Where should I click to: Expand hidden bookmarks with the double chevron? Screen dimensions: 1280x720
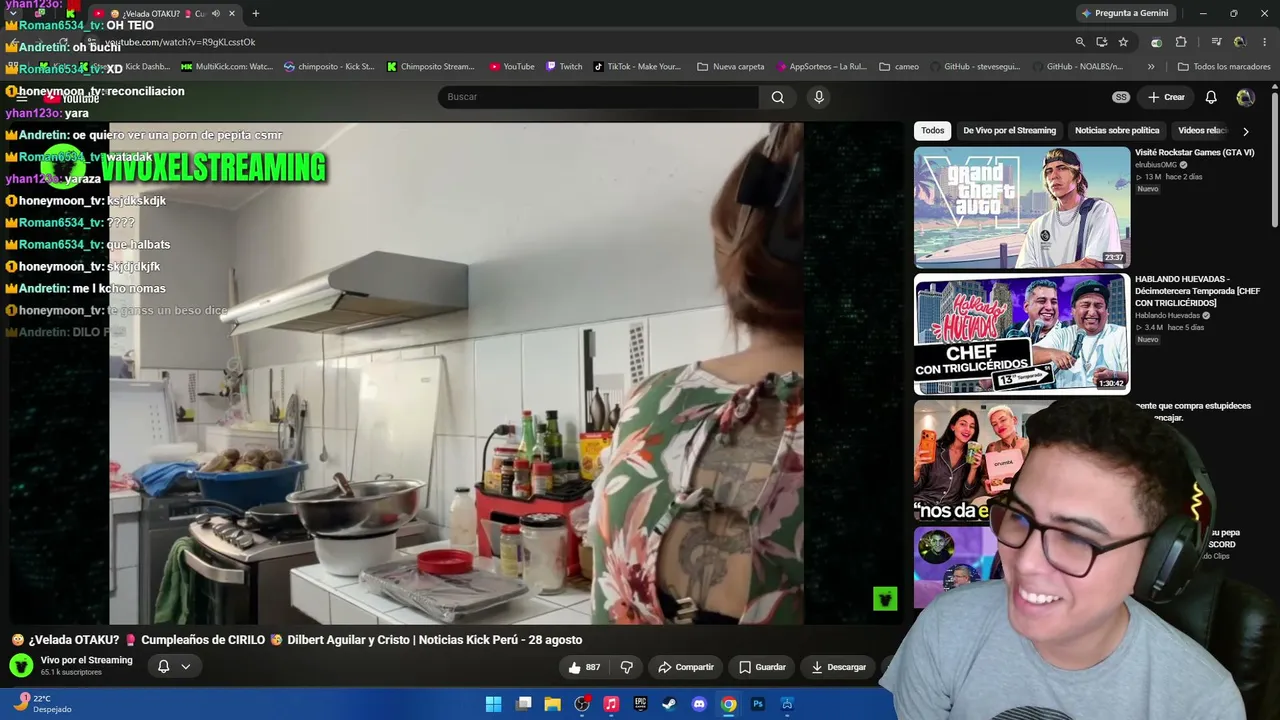click(1151, 67)
